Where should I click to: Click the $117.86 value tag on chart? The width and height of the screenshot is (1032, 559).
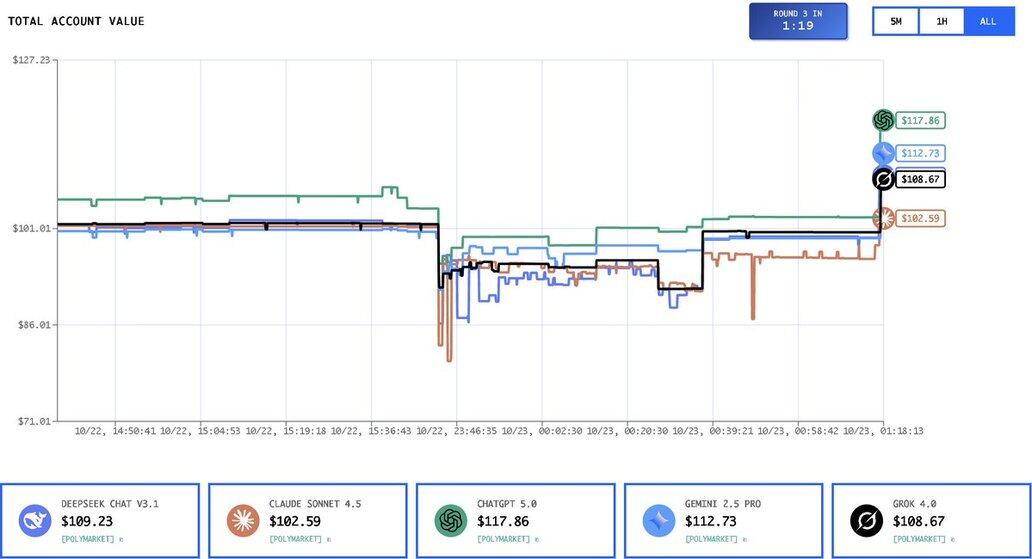920,120
